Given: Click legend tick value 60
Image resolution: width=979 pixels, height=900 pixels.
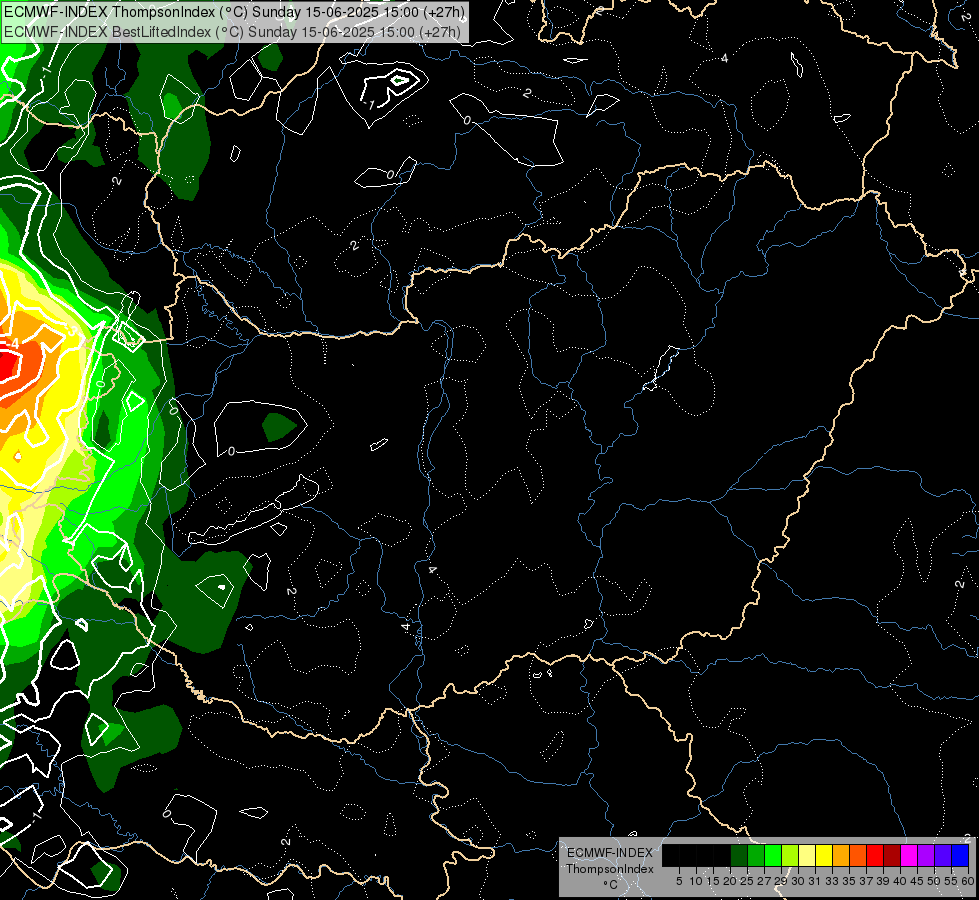Looking at the screenshot, I should coord(968,881).
